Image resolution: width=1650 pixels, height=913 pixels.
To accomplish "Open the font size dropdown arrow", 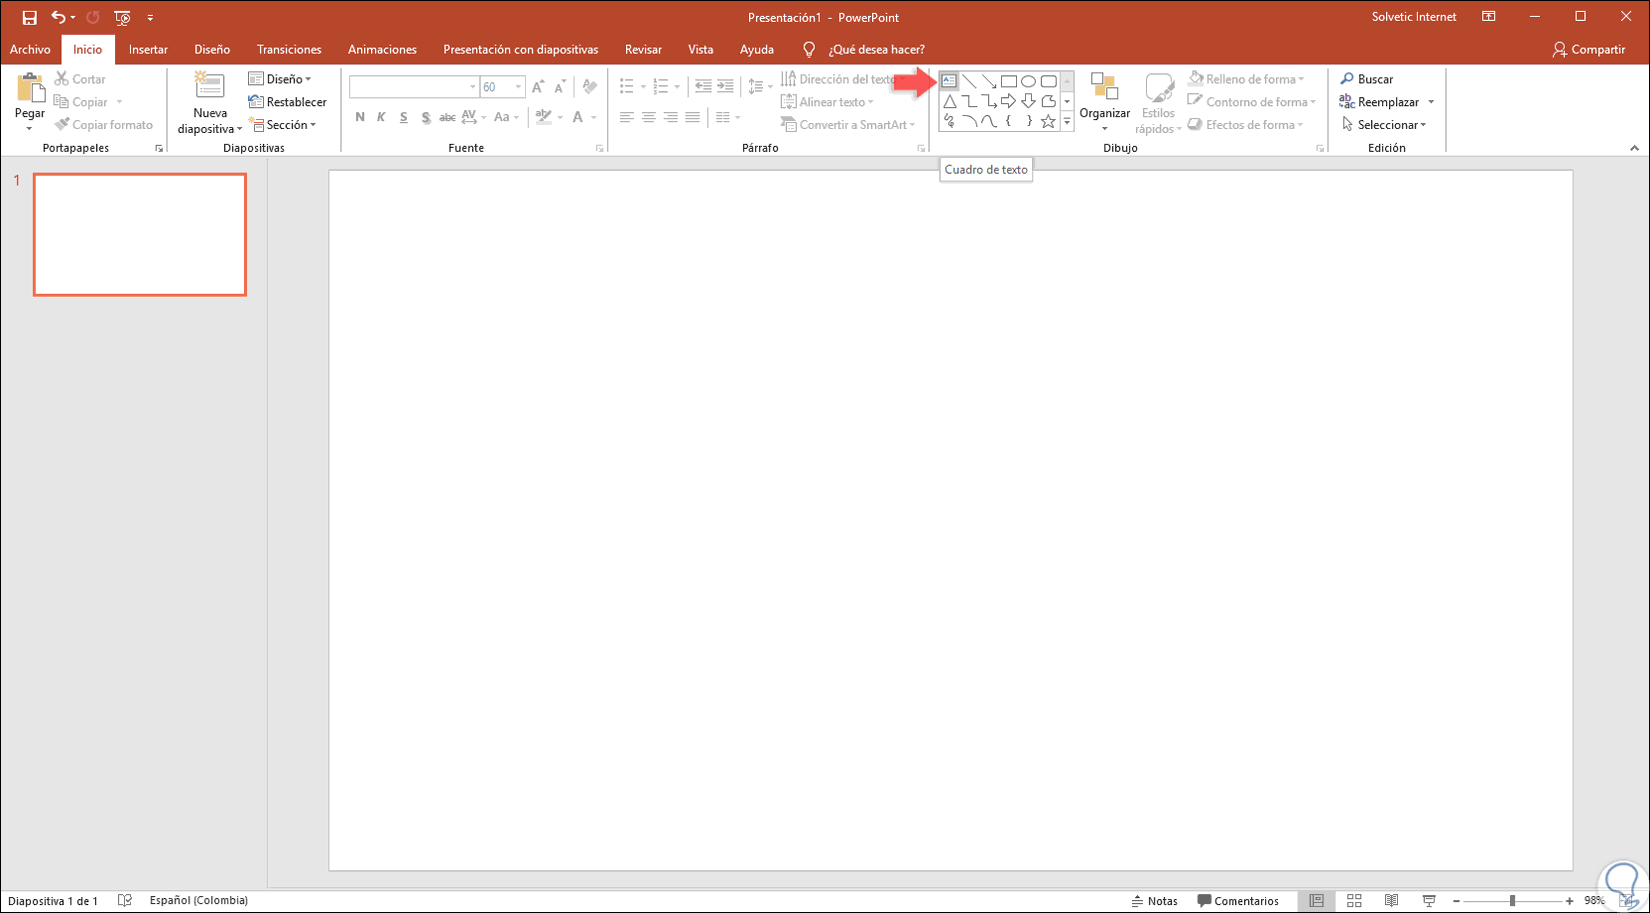I will [x=518, y=87].
